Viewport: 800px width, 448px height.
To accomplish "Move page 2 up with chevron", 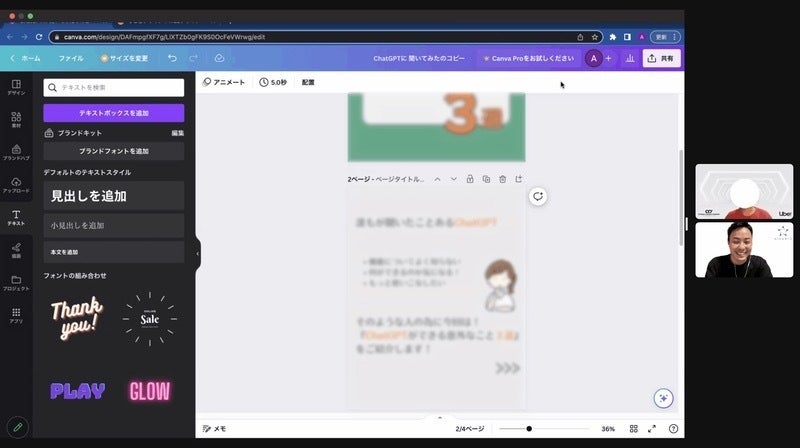I will point(437,179).
